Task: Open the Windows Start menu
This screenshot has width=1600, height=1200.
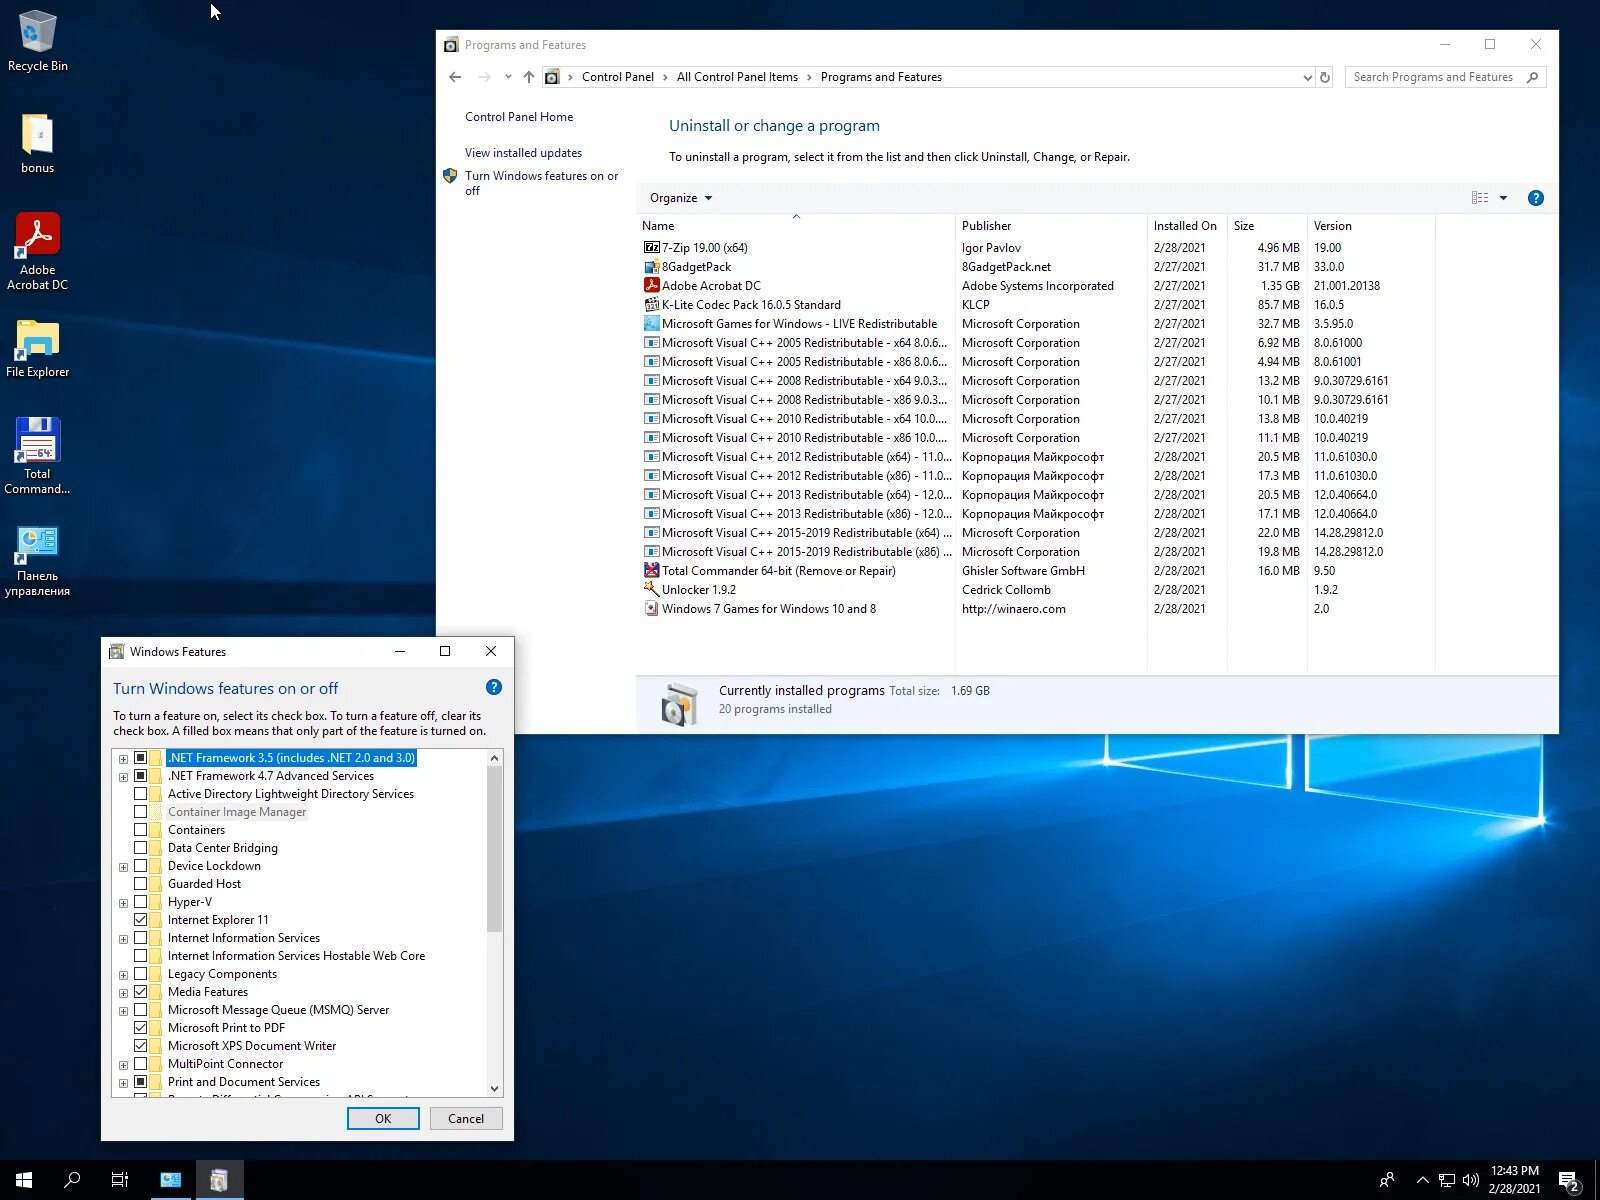Action: 24,1180
